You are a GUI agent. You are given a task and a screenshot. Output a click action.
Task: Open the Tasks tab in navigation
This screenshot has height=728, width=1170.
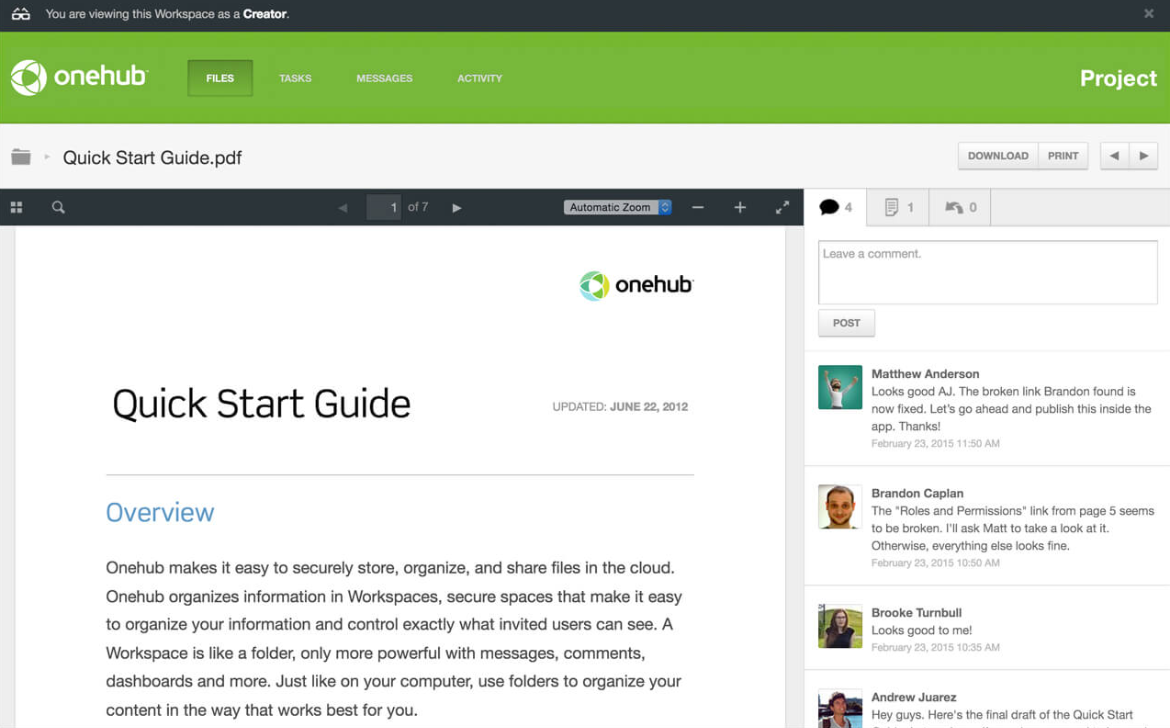[x=295, y=78]
